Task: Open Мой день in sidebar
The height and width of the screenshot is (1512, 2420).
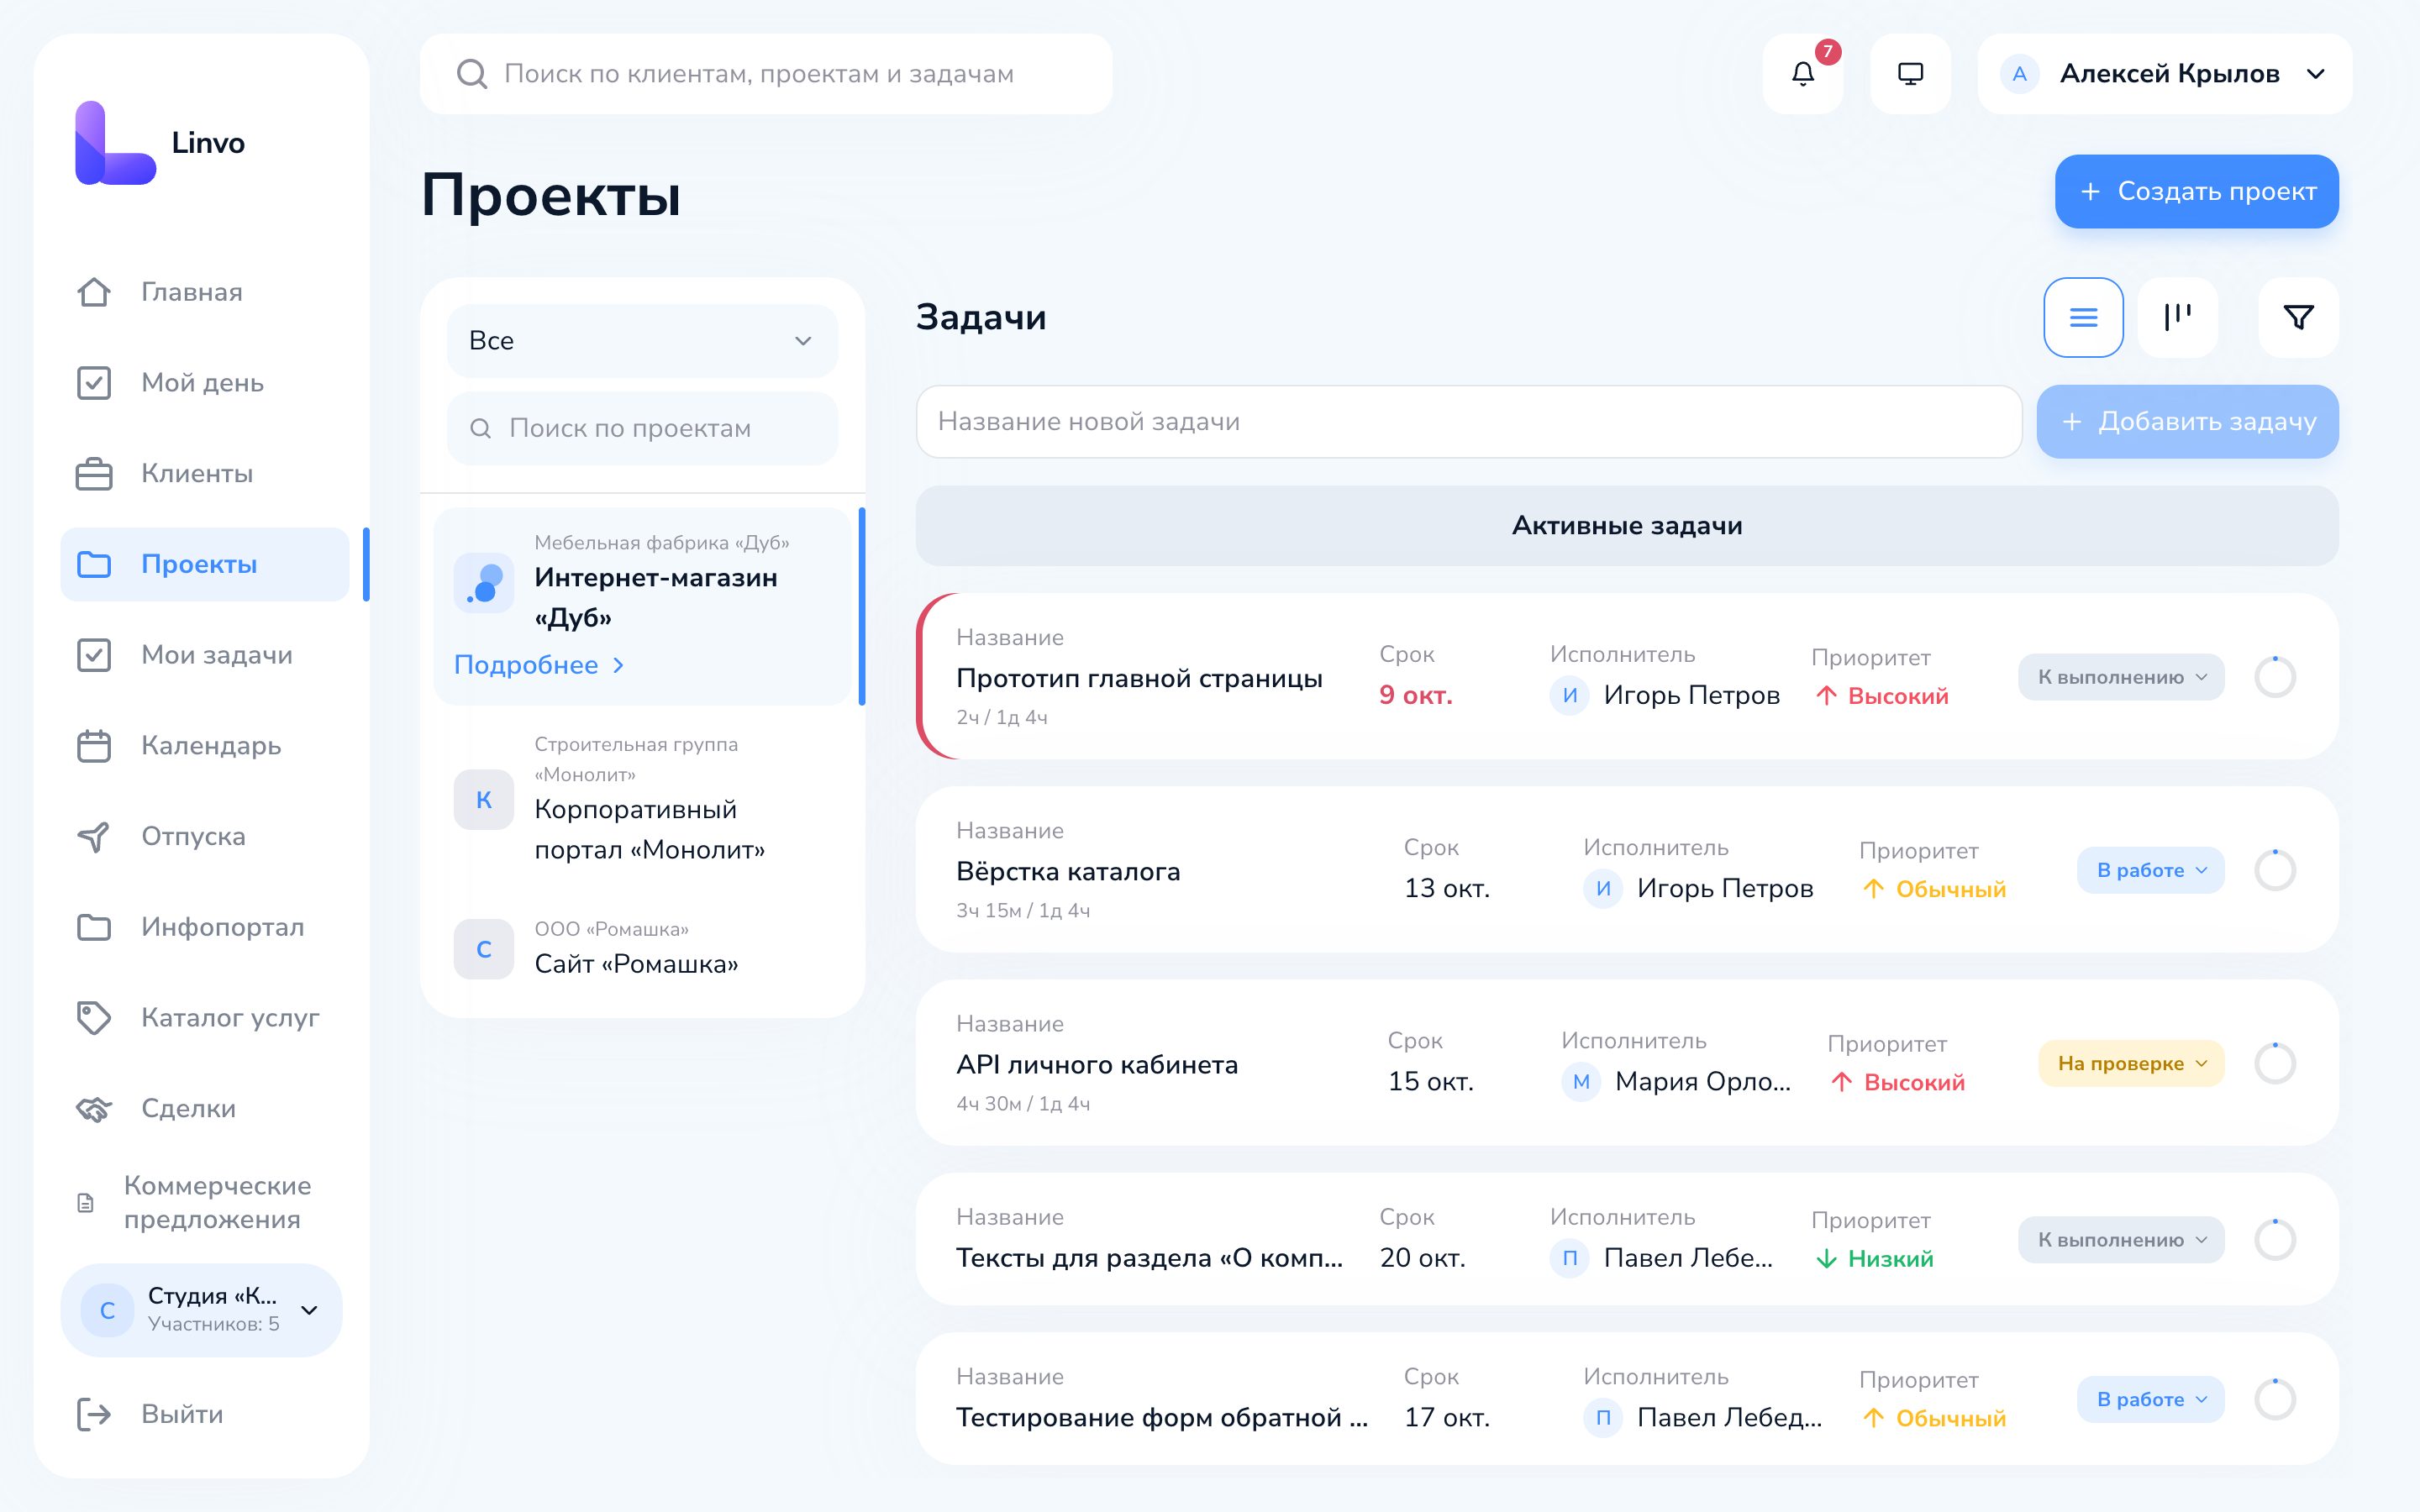Action: click(x=205, y=383)
